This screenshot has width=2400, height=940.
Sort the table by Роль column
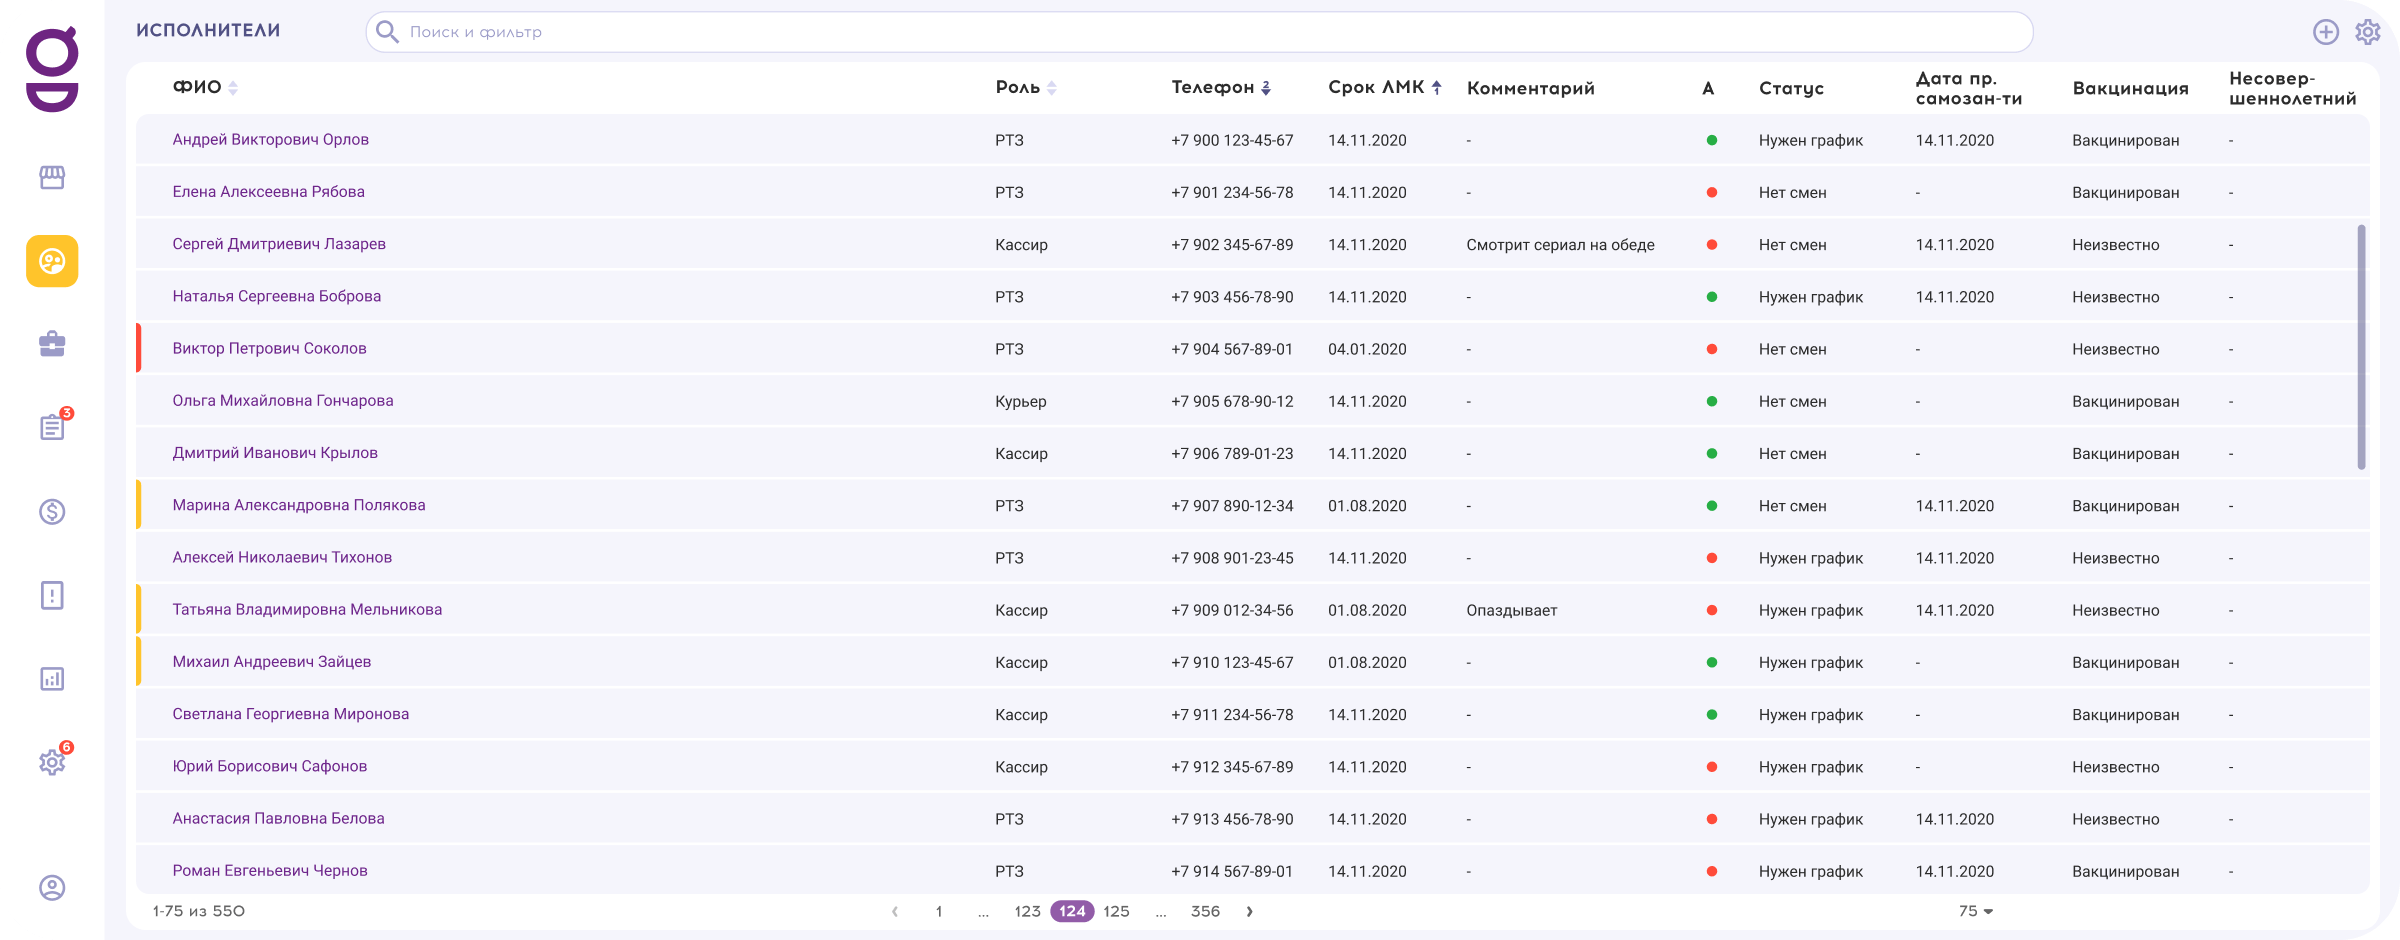(x=1051, y=88)
